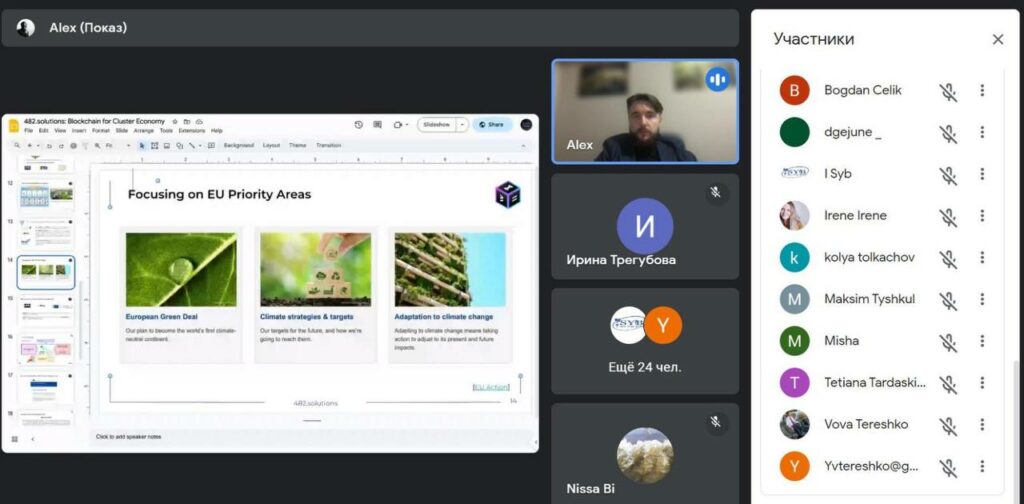1024x504 pixels.
Task: Open the Extensions menu
Action: tap(192, 131)
